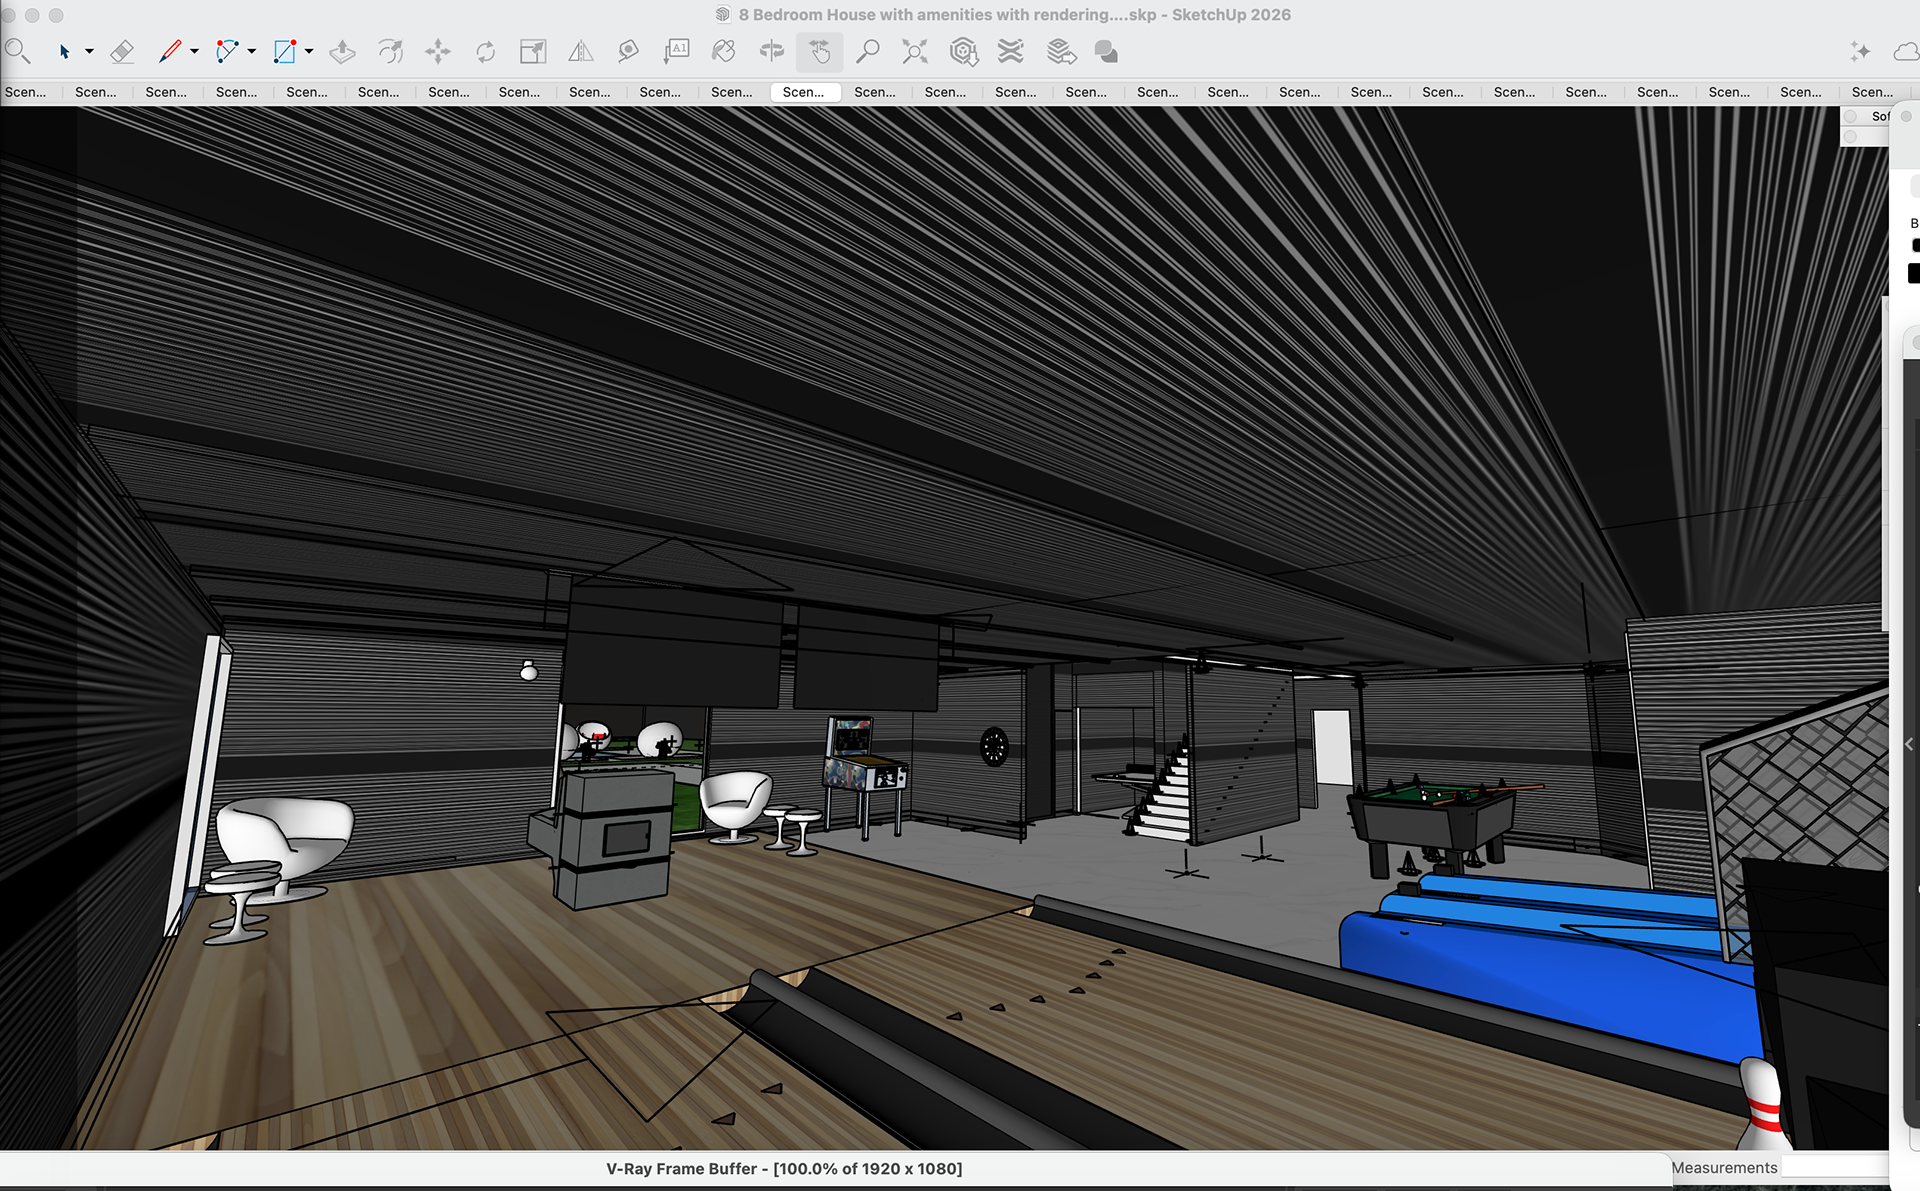The width and height of the screenshot is (1920, 1191).
Task: Pick the Push/Pull tool
Action: click(342, 51)
